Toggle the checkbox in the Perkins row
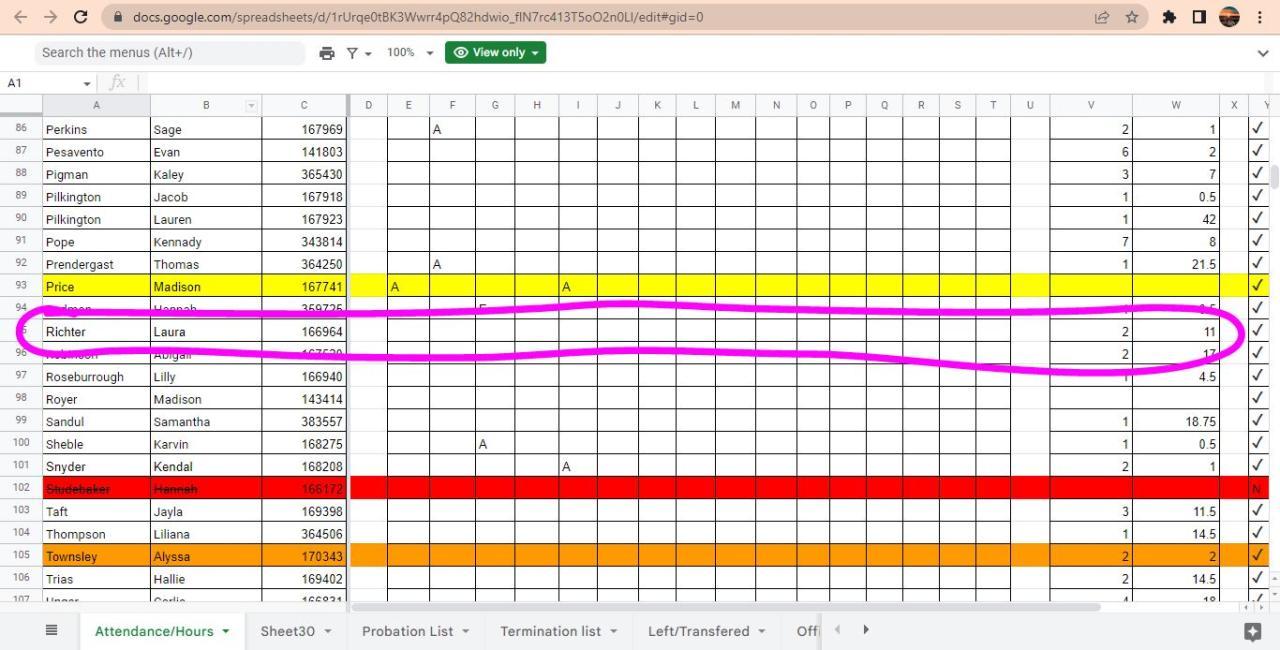The image size is (1280, 650). 1258,129
